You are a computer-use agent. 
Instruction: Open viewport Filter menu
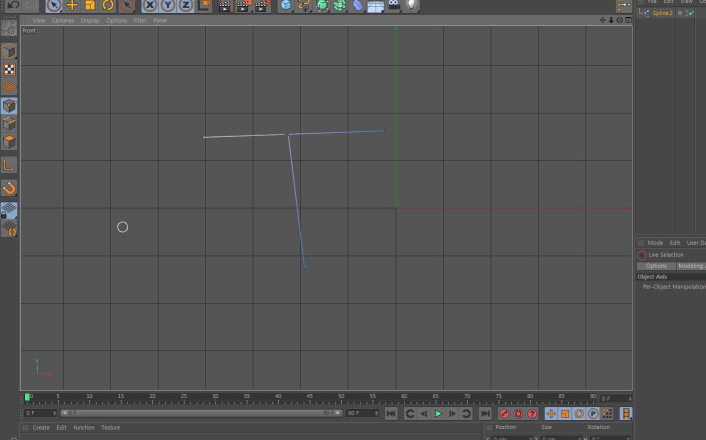pyautogui.click(x=140, y=20)
